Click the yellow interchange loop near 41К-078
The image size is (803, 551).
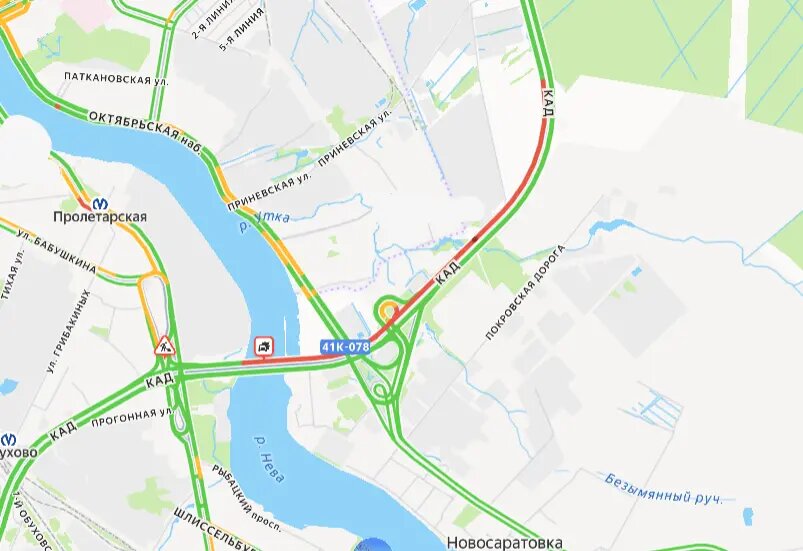(388, 310)
